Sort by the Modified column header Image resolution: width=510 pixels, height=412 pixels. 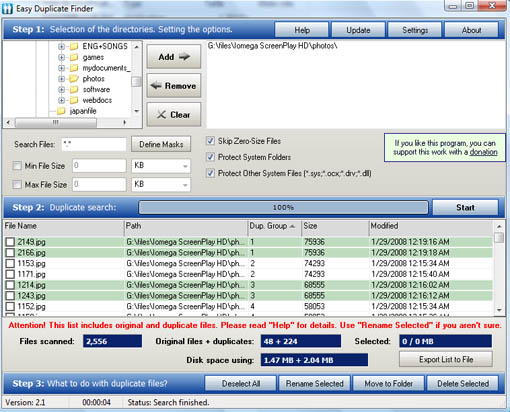pyautogui.click(x=431, y=226)
